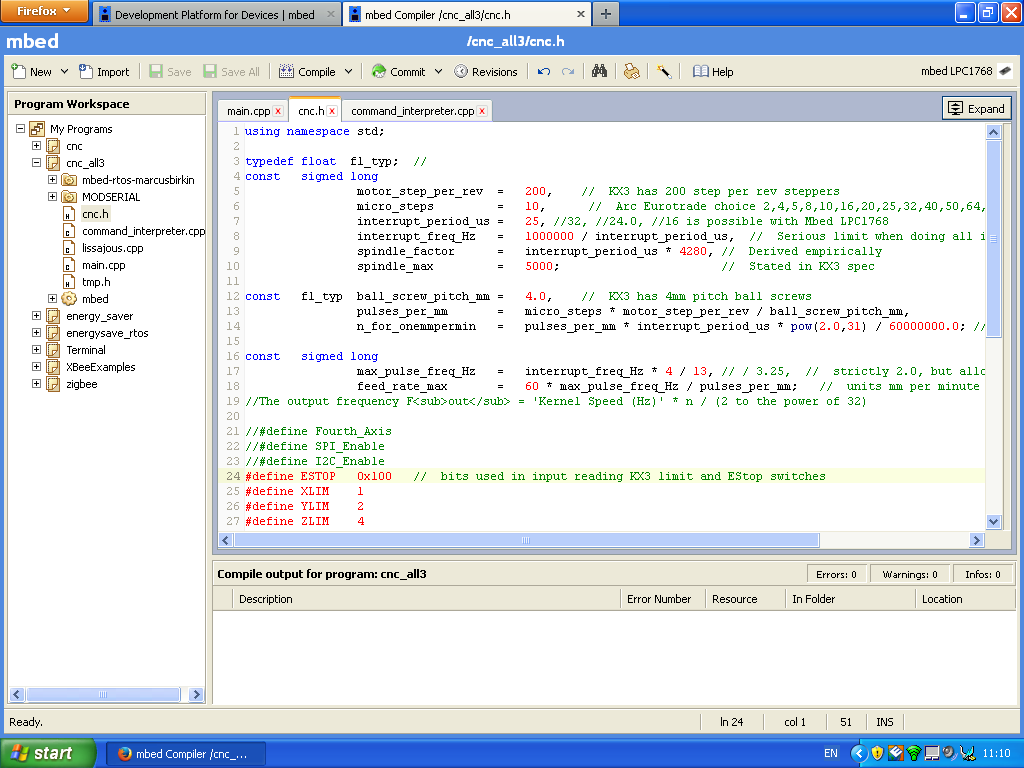Open the Compile dropdown arrow
Viewport: 1024px width, 768px height.
(x=348, y=71)
